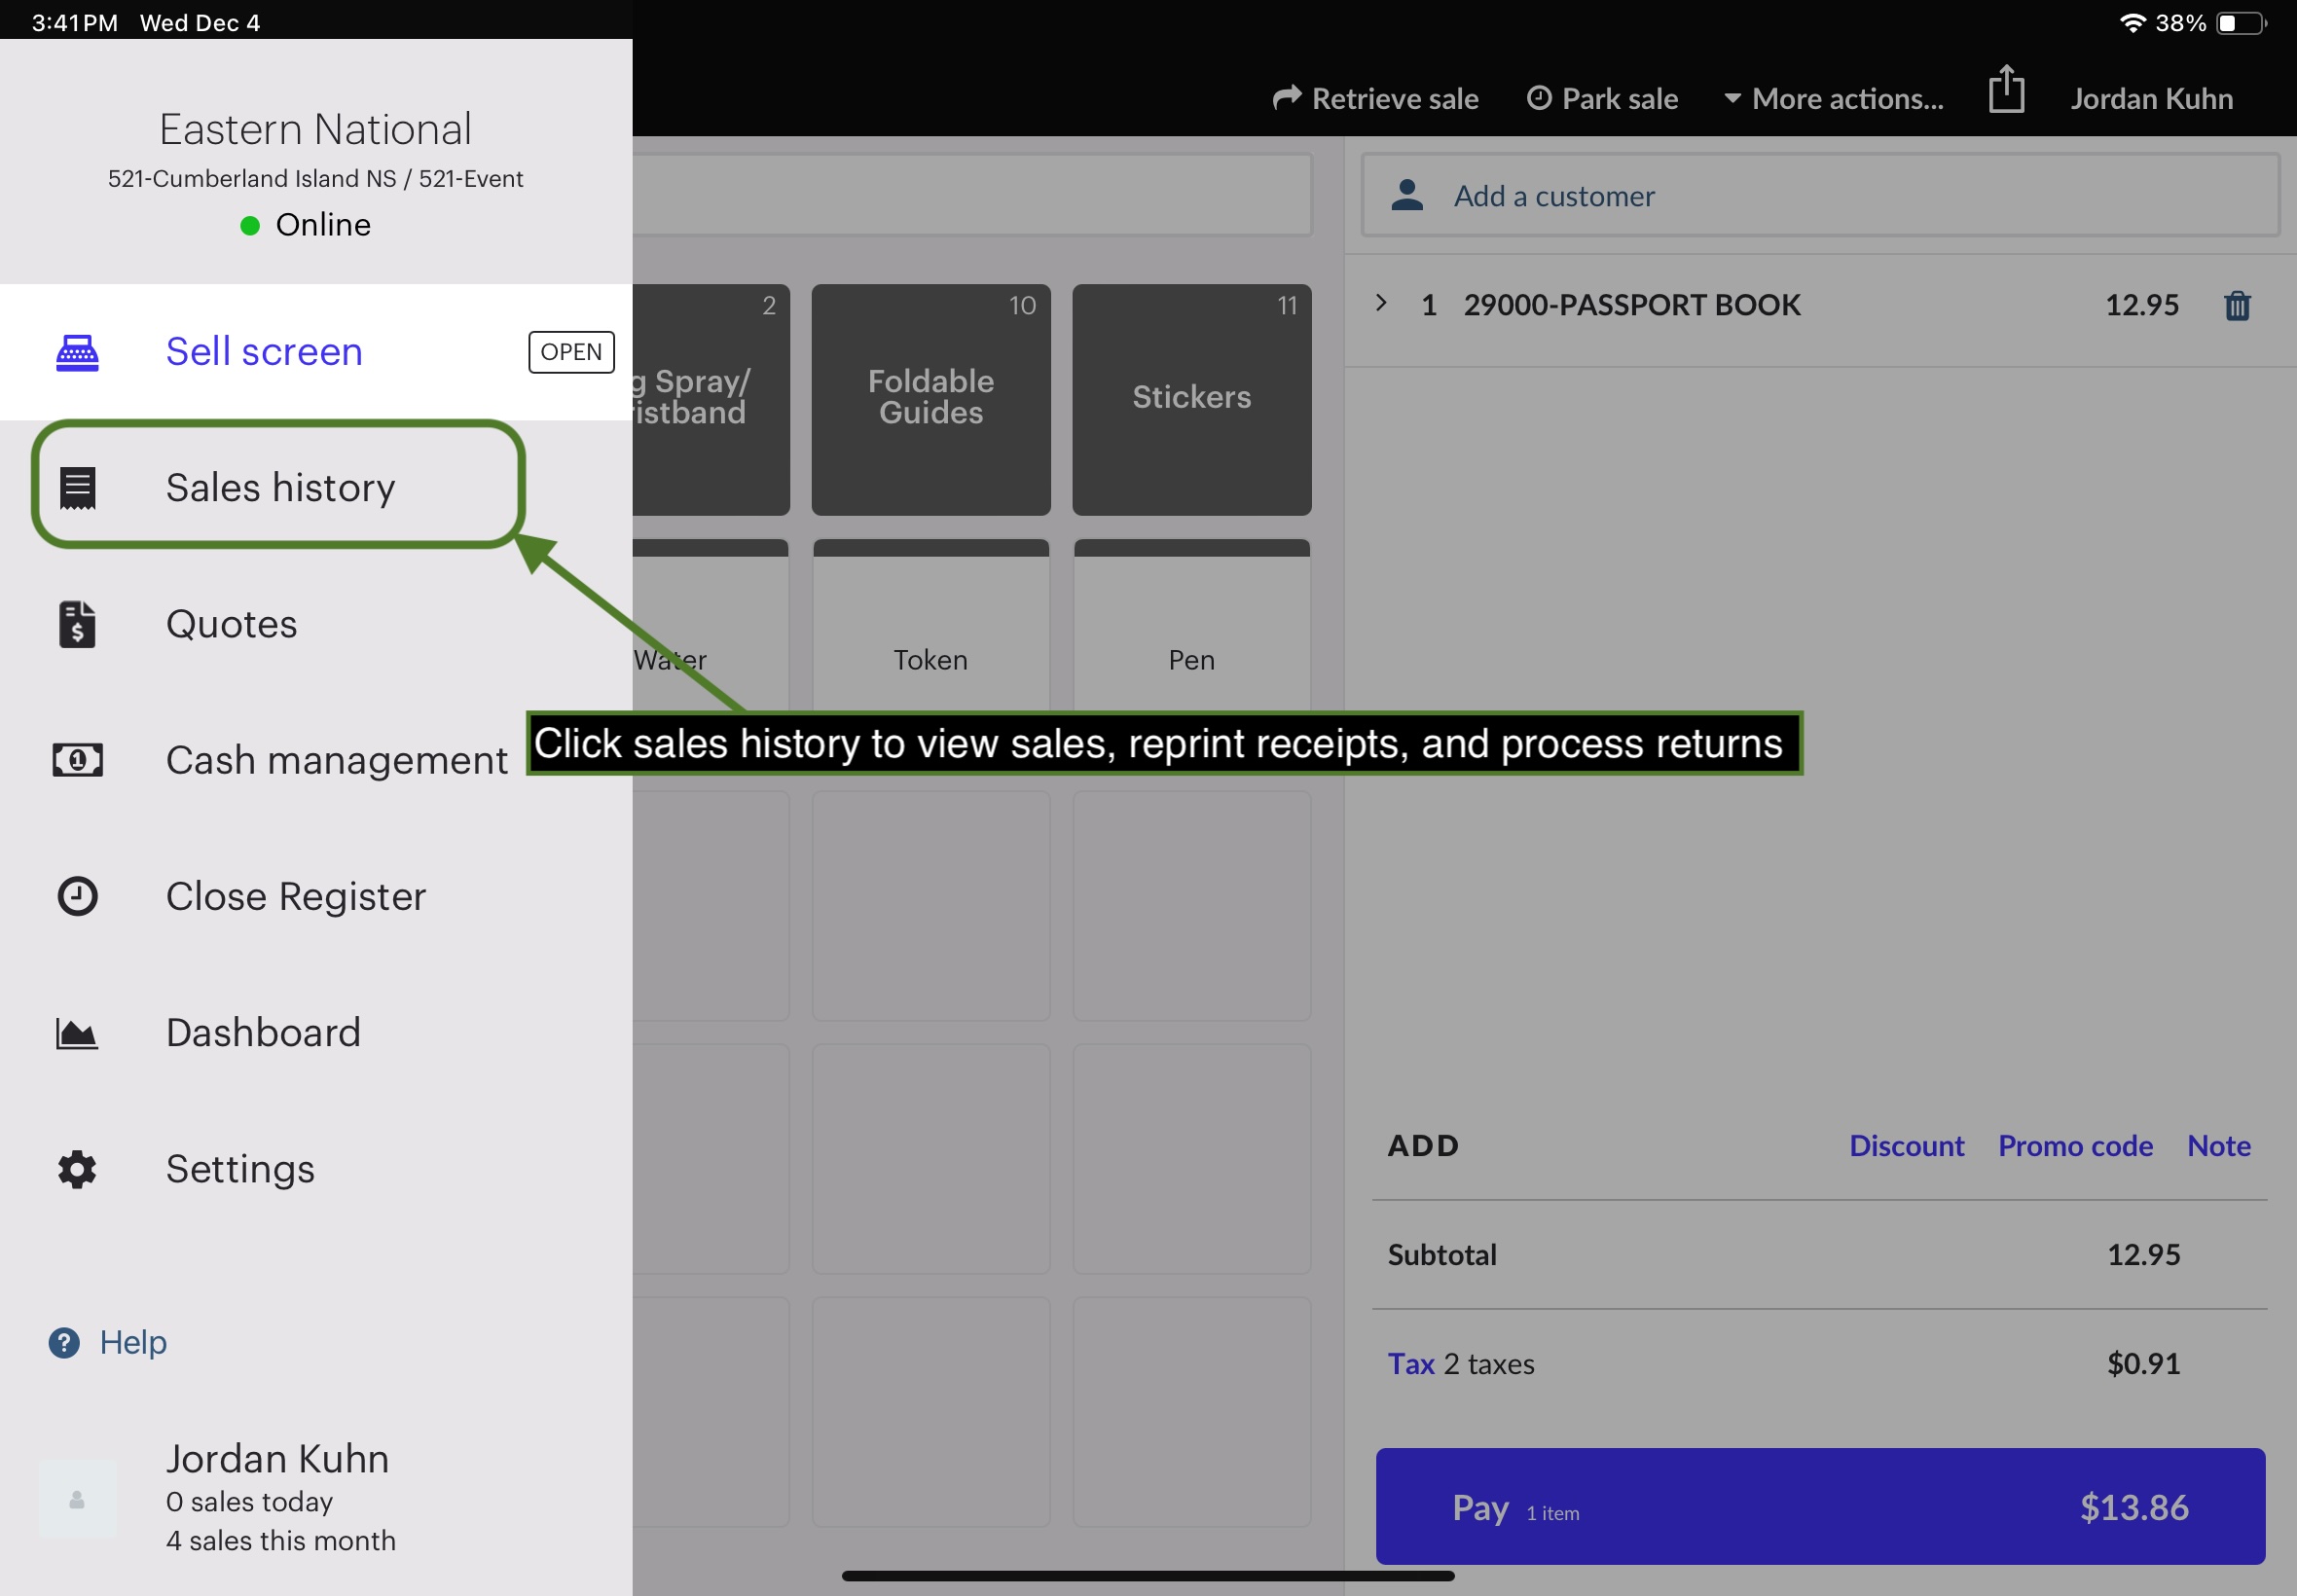Click the Help question mark icon
Image resolution: width=2297 pixels, height=1596 pixels.
click(64, 1342)
